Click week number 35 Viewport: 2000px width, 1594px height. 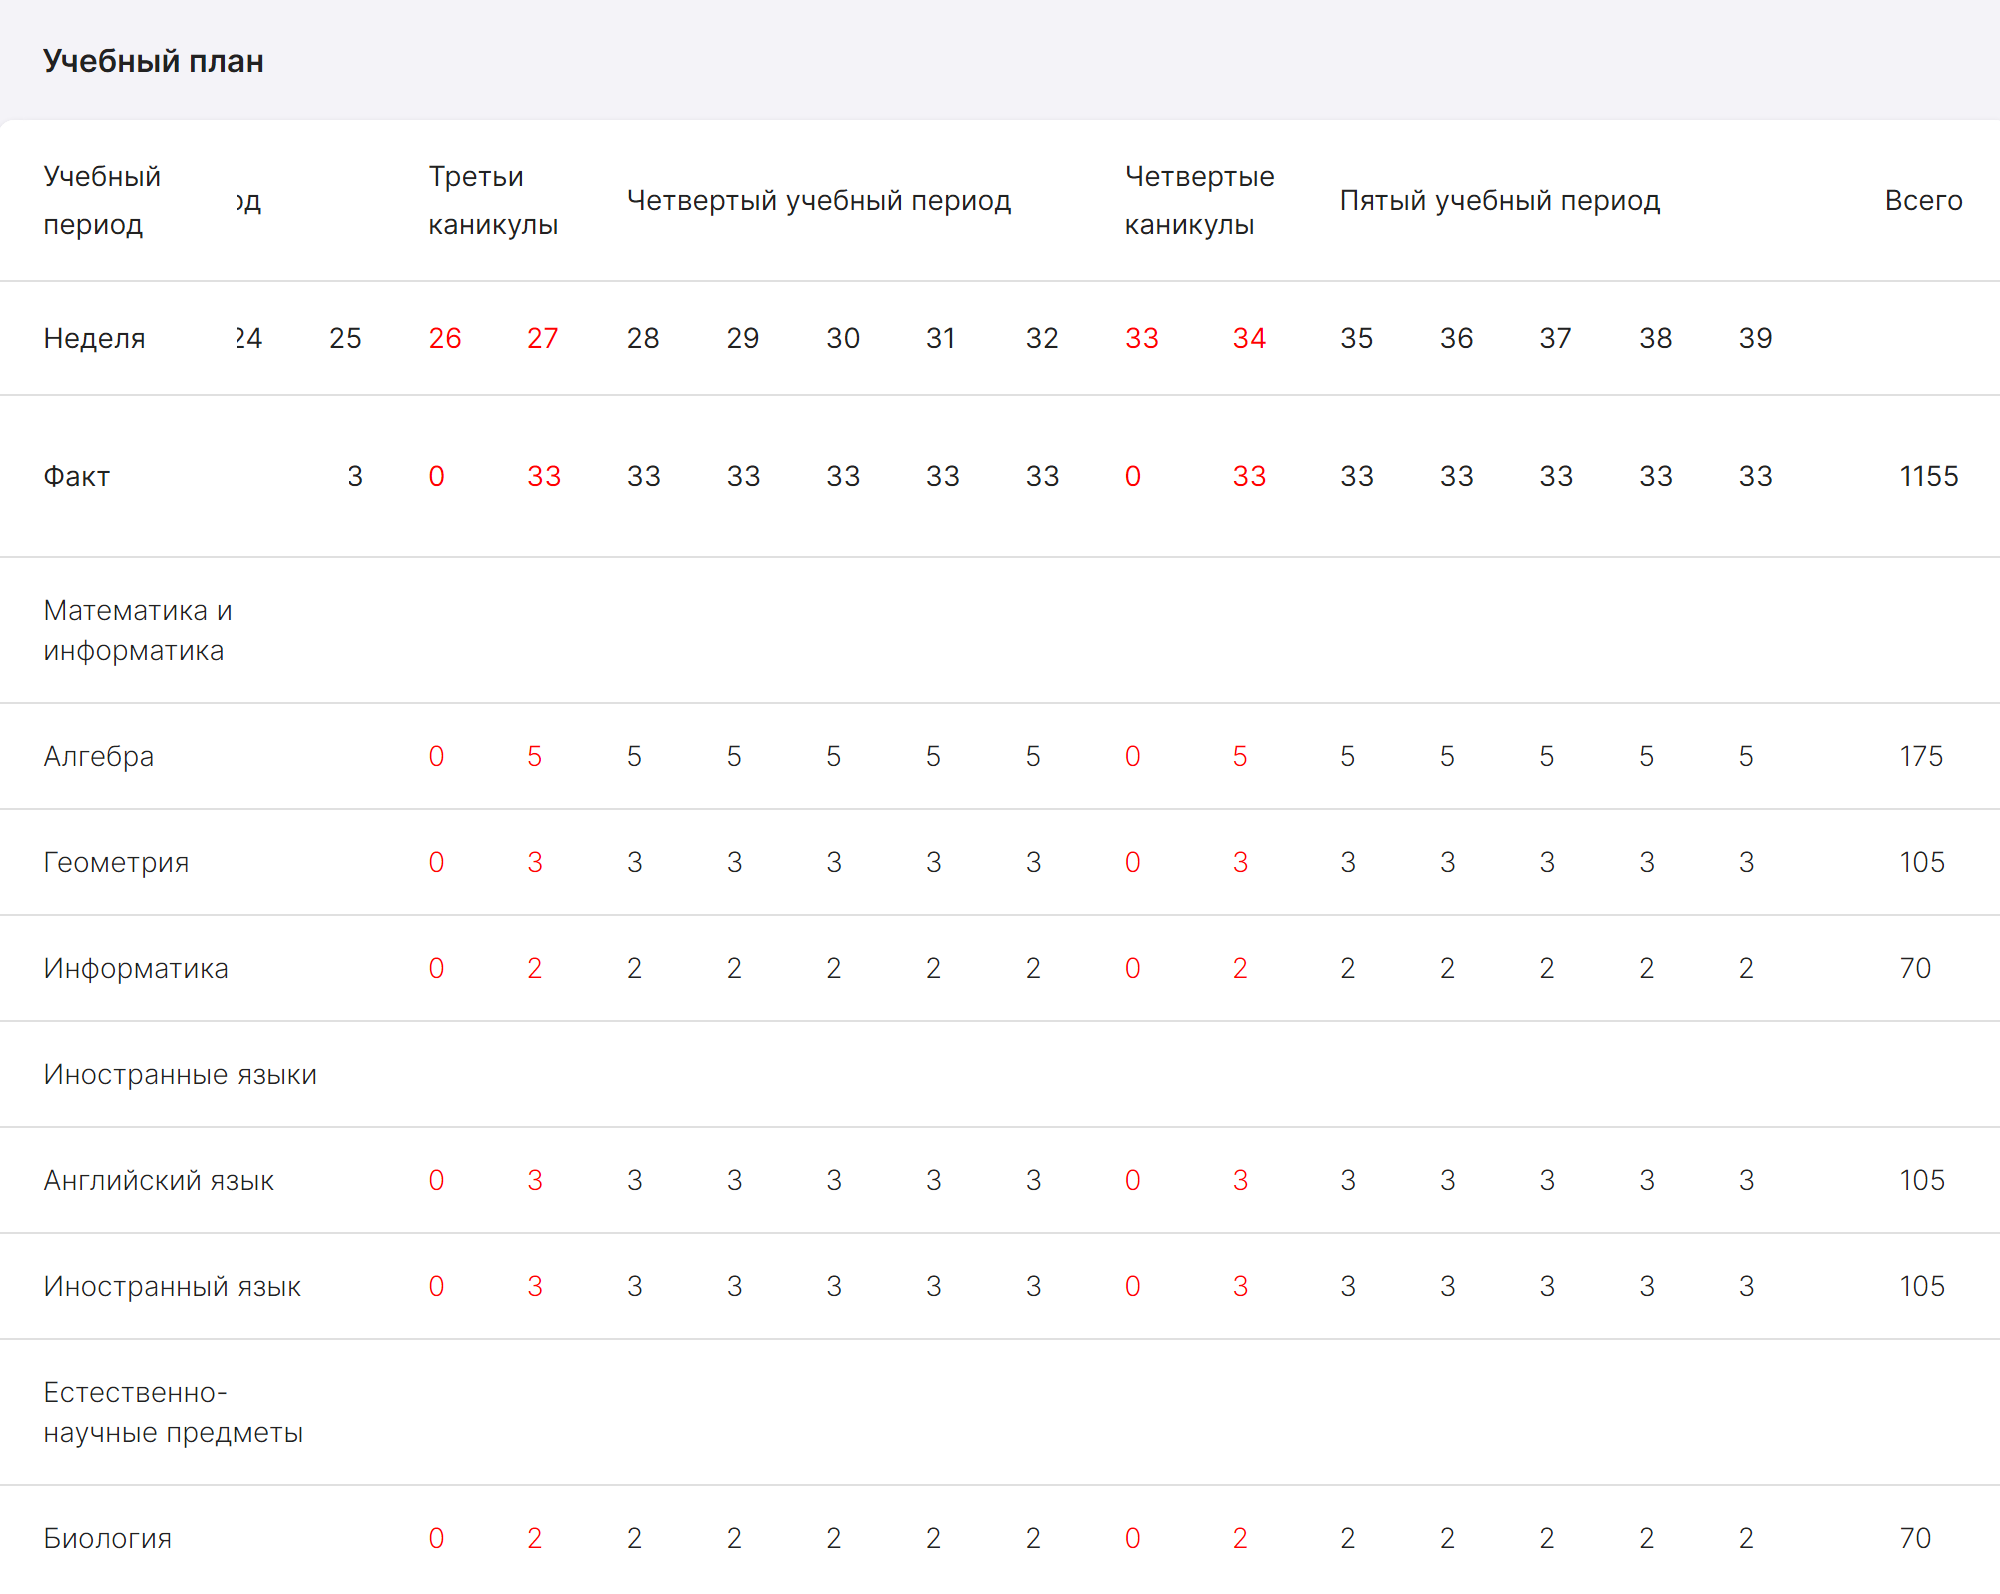(x=1357, y=338)
